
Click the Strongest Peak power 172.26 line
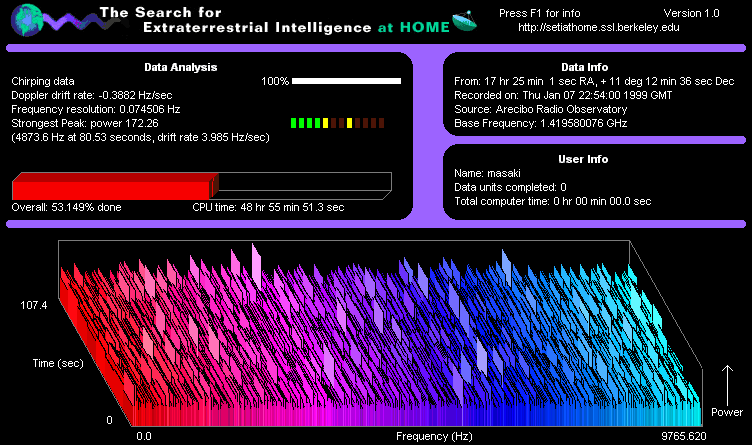click(x=85, y=123)
